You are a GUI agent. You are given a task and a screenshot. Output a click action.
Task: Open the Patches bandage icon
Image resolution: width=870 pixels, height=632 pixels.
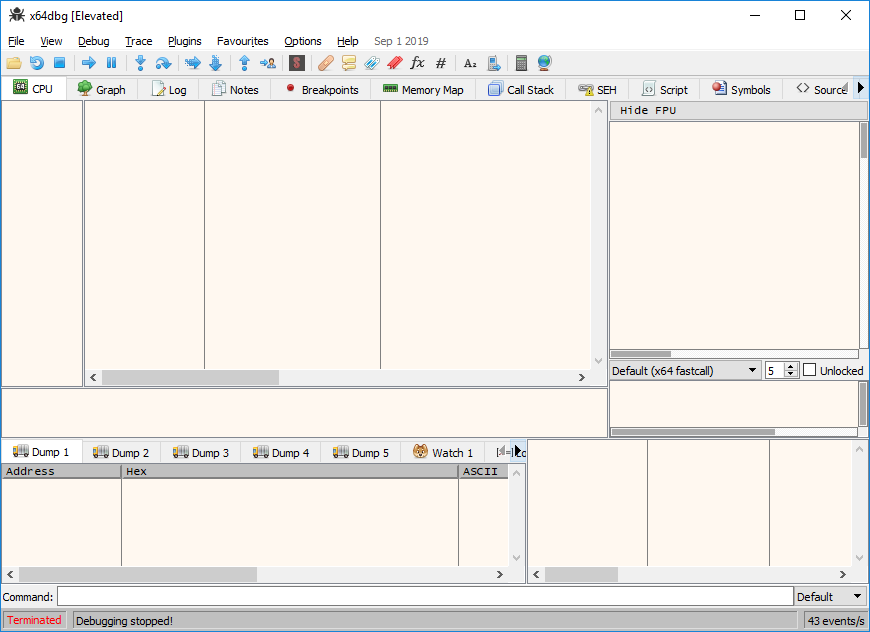(326, 63)
